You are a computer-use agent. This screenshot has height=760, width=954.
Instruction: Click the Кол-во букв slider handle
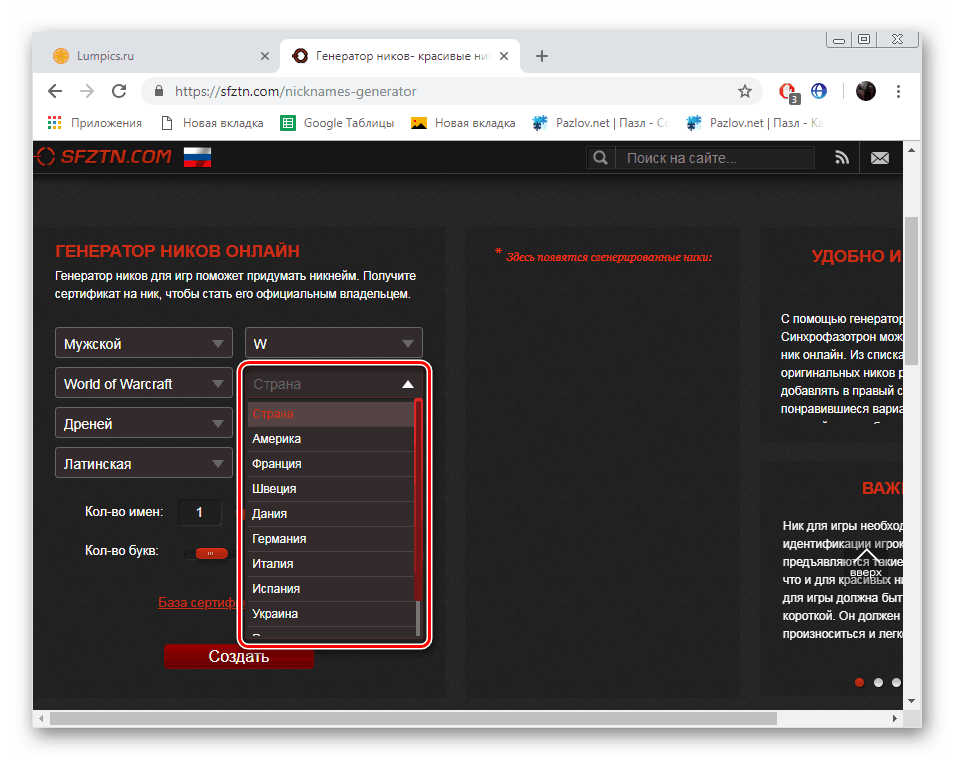pos(211,553)
